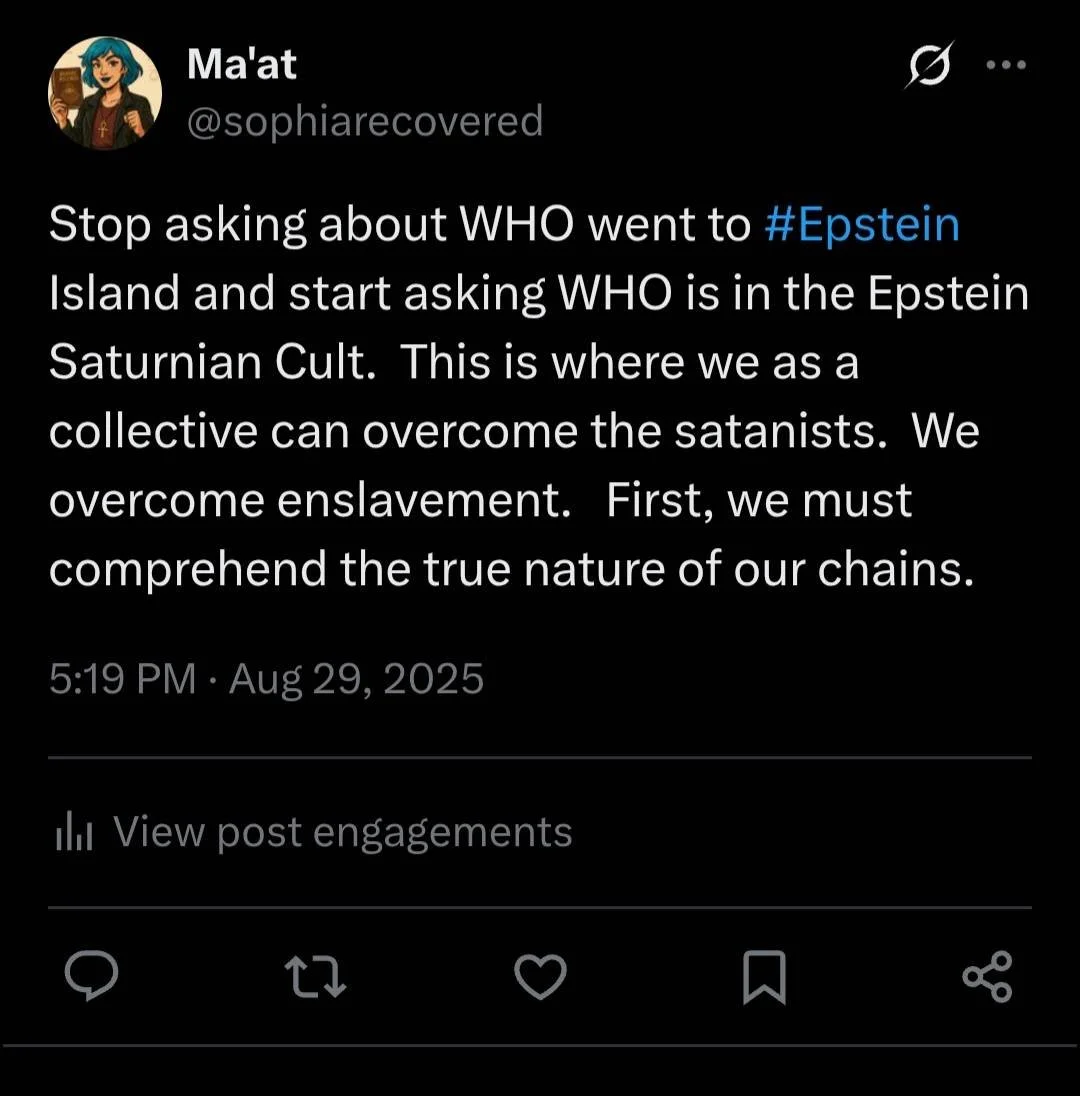The width and height of the screenshot is (1080, 1096).
Task: Click the bar chart analytics icon
Action: 73,832
